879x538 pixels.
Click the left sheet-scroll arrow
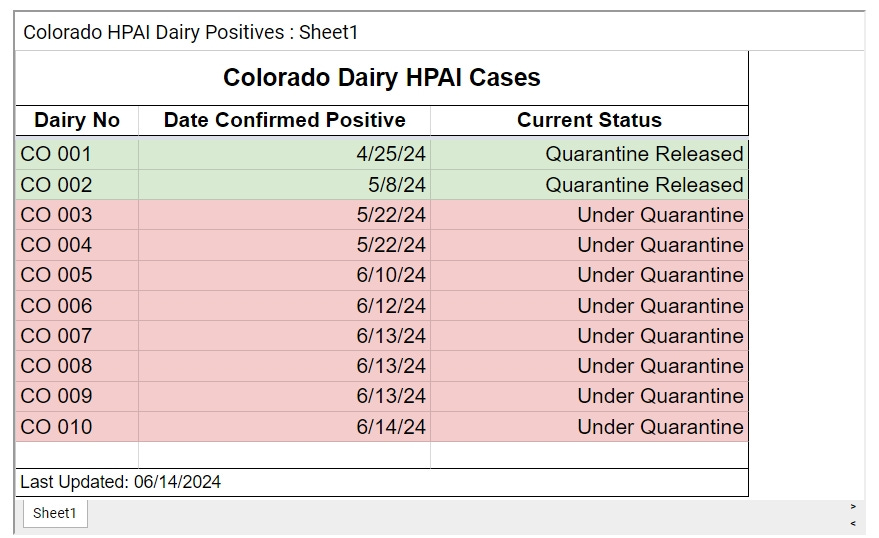[x=853, y=523]
